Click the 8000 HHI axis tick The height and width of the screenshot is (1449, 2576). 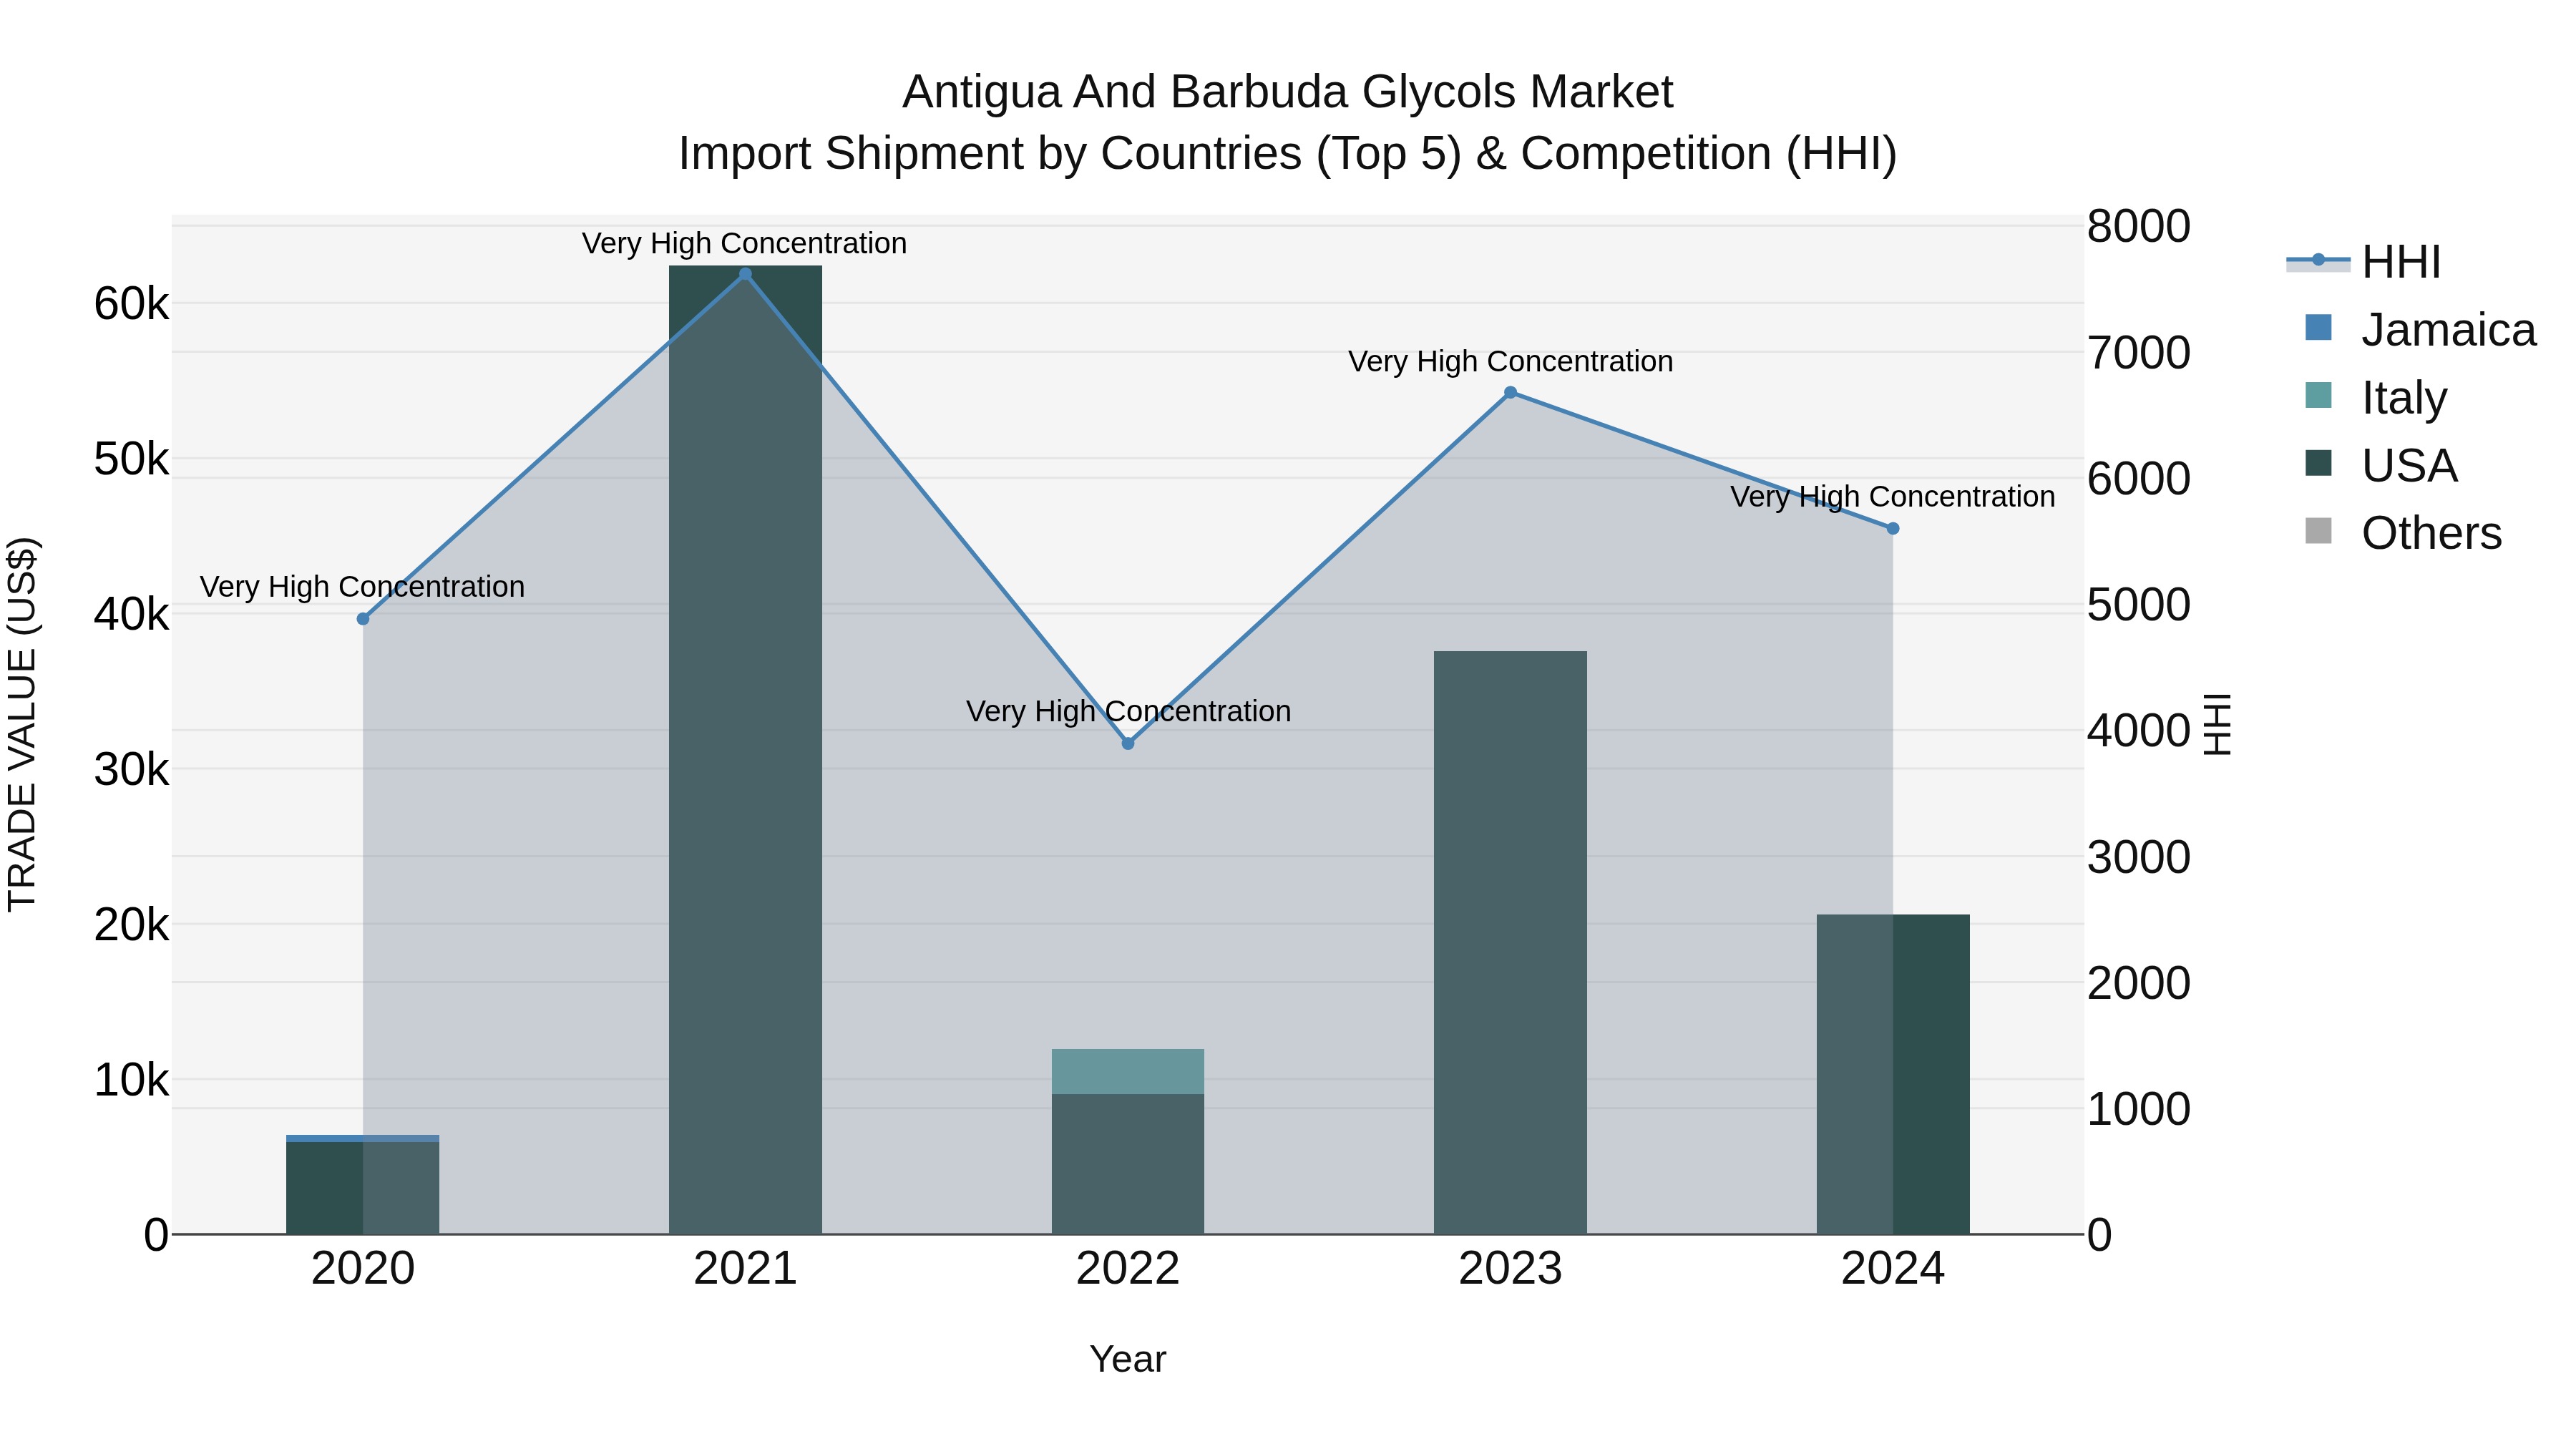[2138, 226]
